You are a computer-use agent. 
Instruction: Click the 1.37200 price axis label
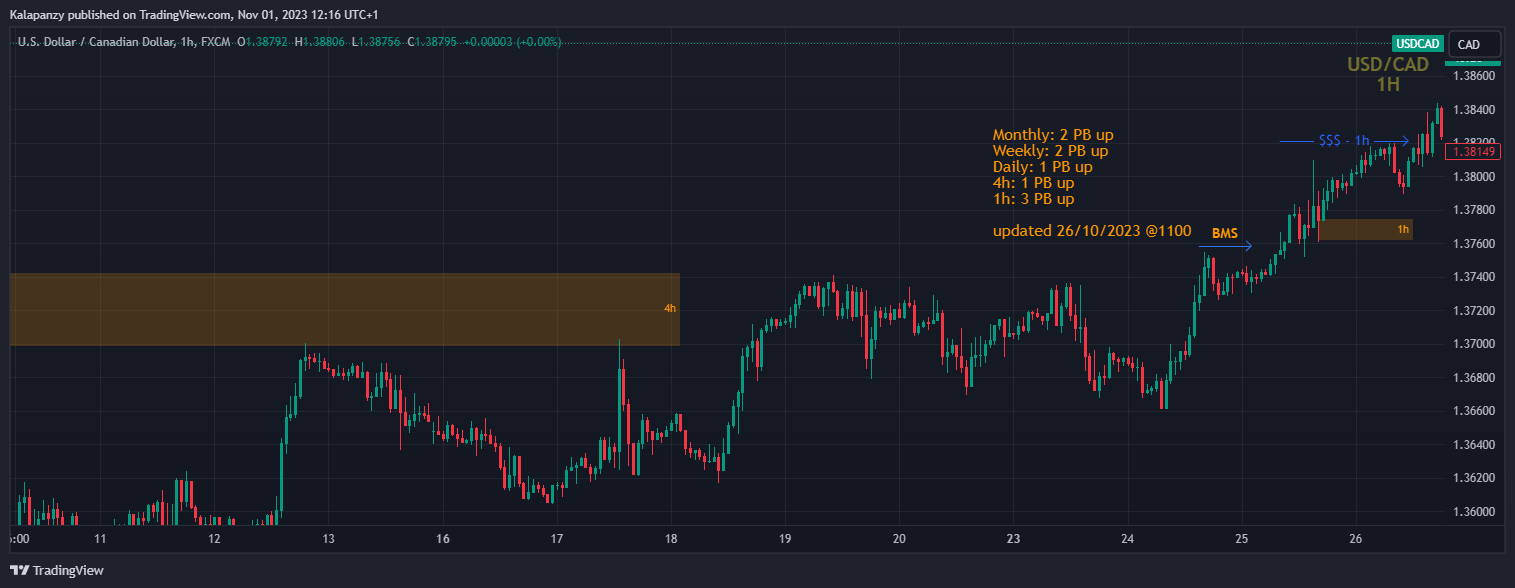click(1474, 311)
